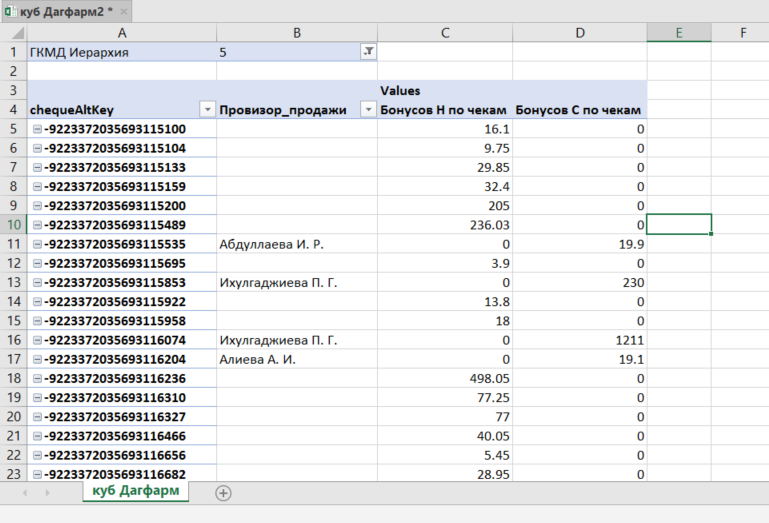Click the Бонусов Н по чекам header cell
Image resolution: width=769 pixels, height=523 pixels.
[x=445, y=110]
